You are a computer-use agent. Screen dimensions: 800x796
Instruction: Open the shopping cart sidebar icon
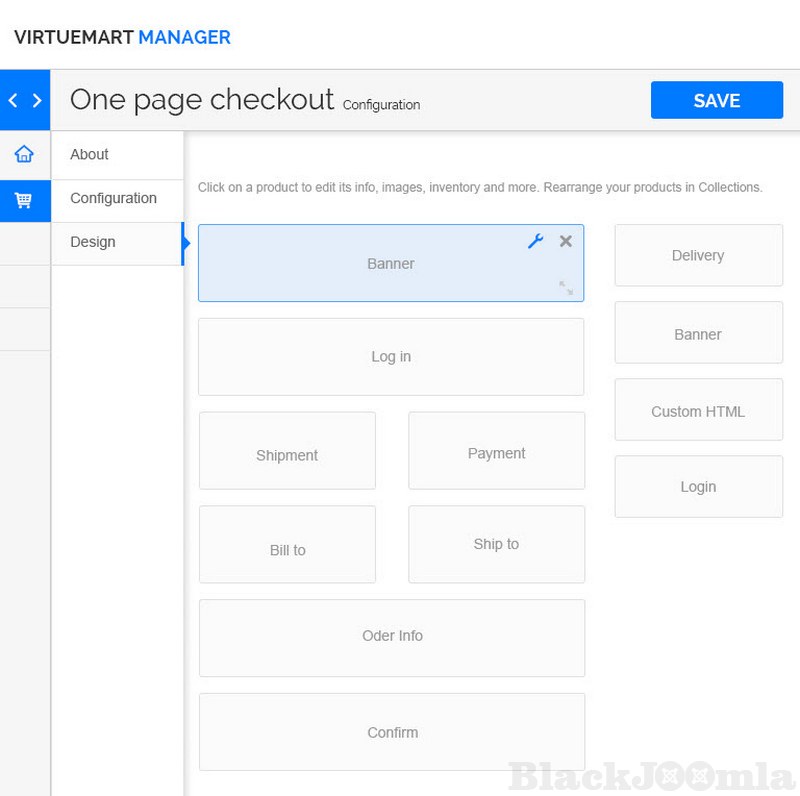(x=24, y=200)
